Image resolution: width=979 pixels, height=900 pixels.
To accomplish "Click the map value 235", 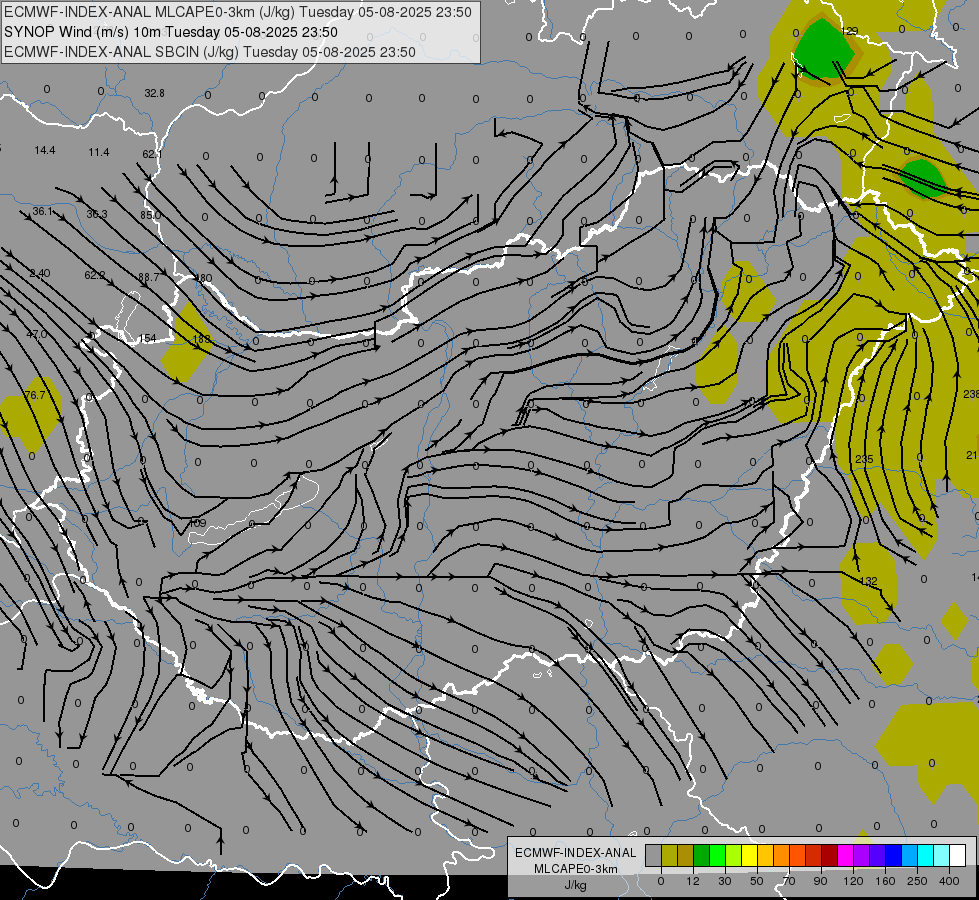I will click(864, 459).
